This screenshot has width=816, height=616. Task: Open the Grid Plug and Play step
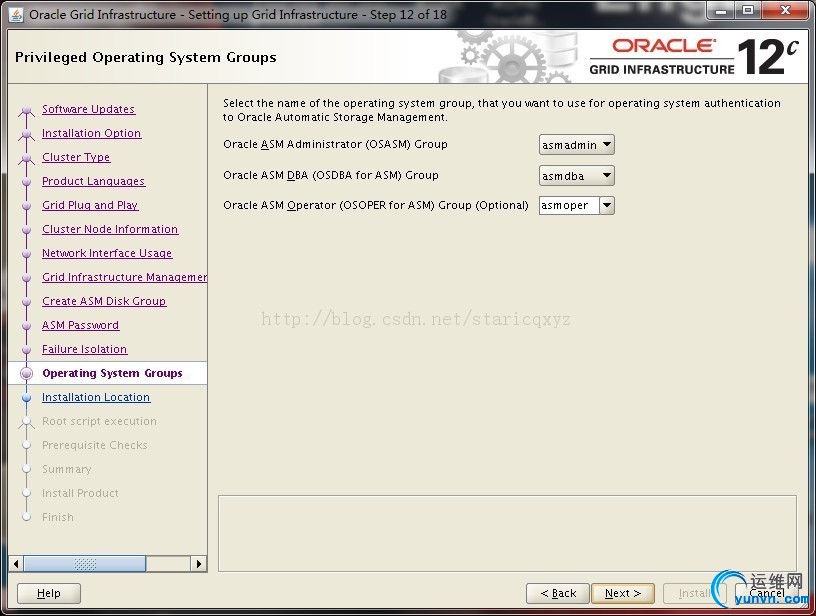coord(90,205)
